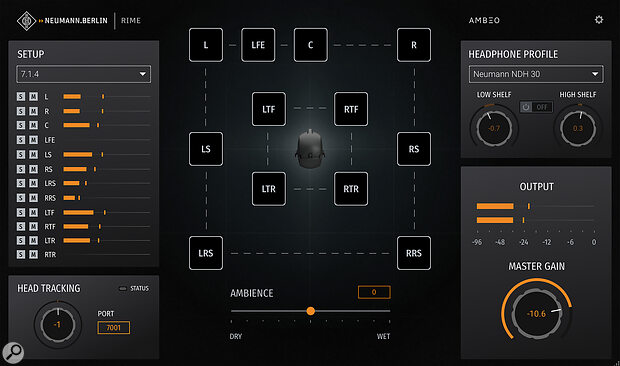Mute the RTF channel

[34, 226]
